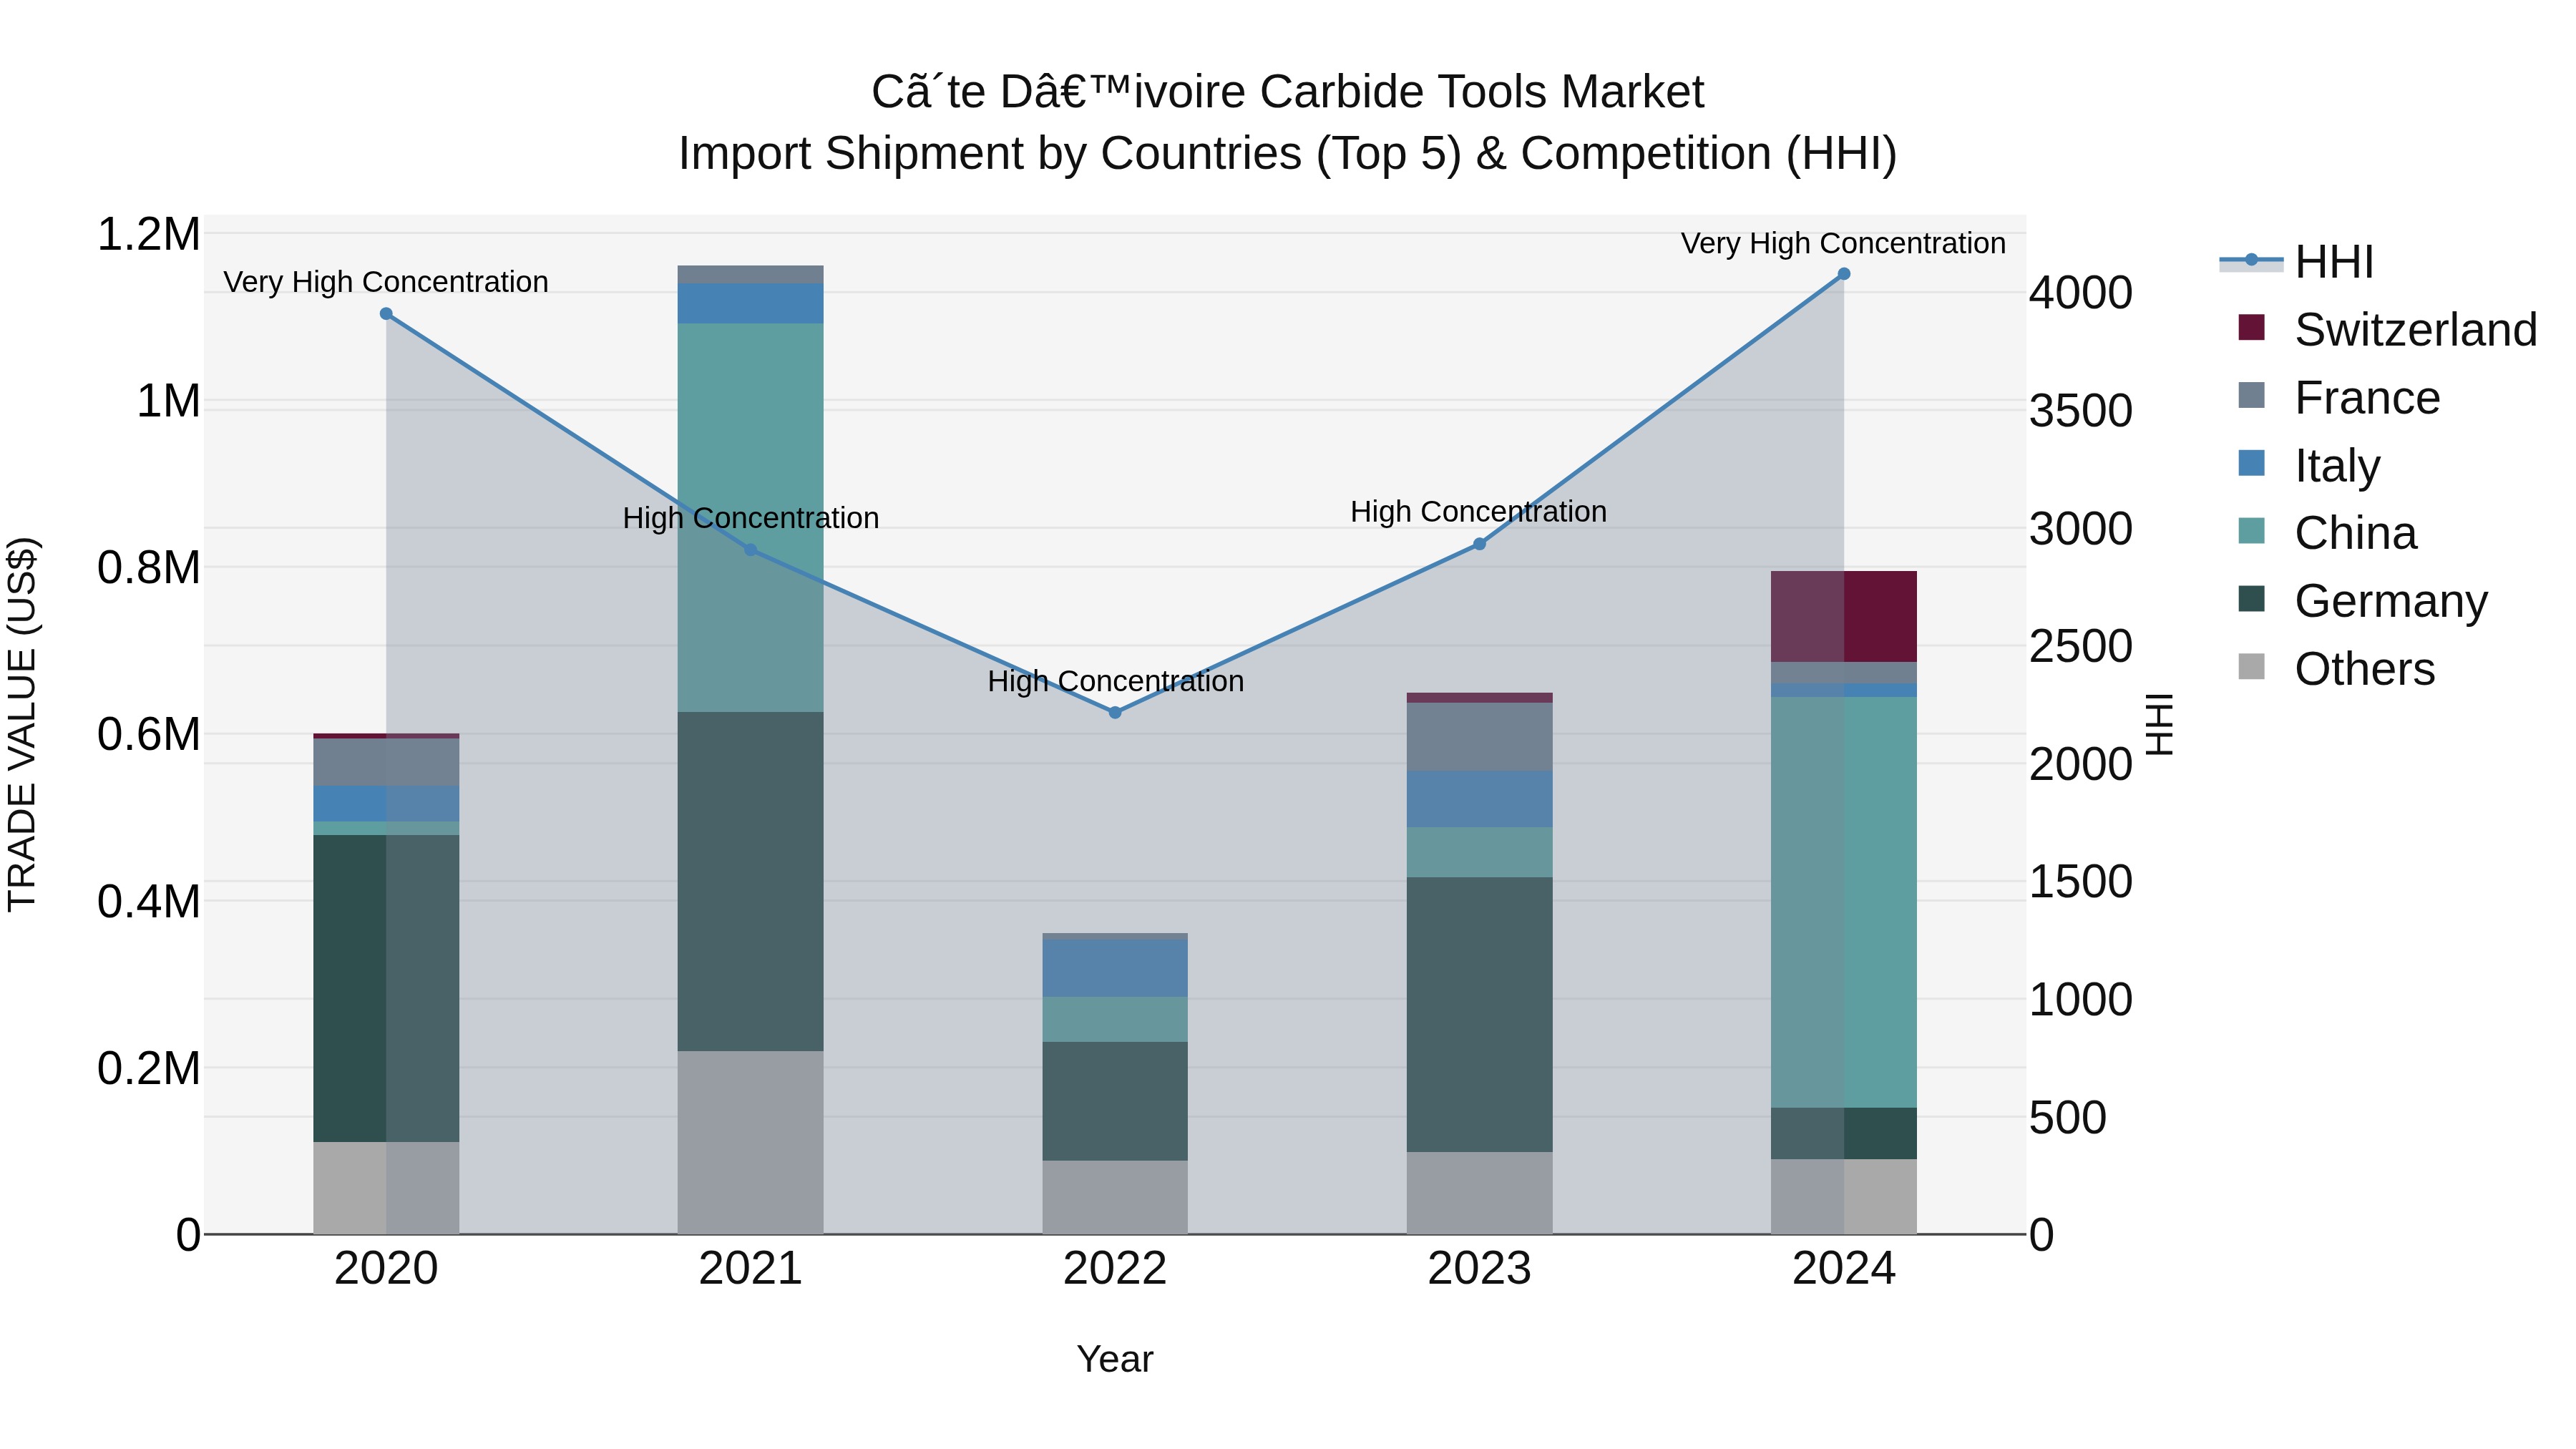
Task: Click the 2021 HHI data point
Action: 751,550
